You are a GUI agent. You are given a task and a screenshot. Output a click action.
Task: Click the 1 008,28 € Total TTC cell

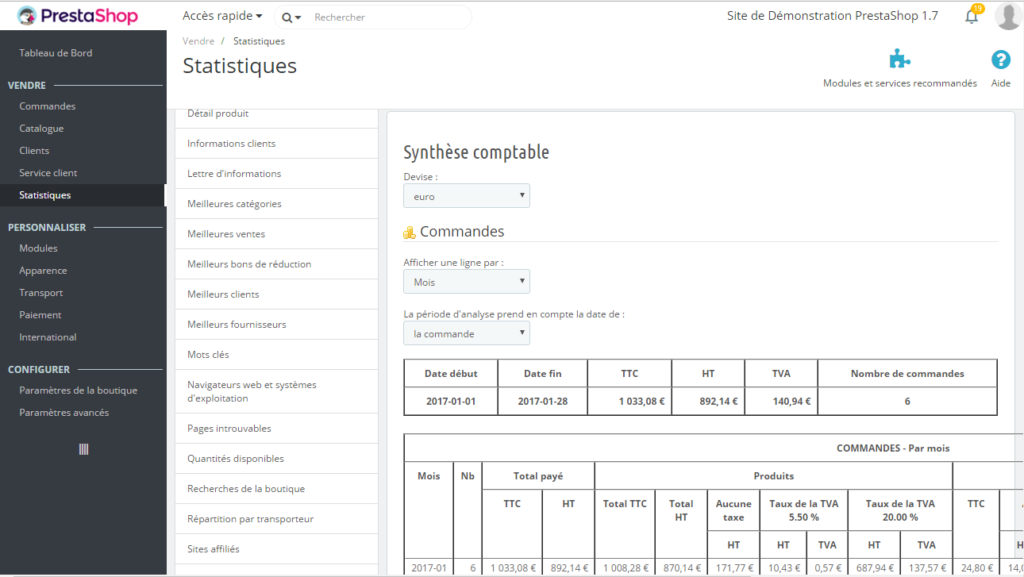[625, 568]
